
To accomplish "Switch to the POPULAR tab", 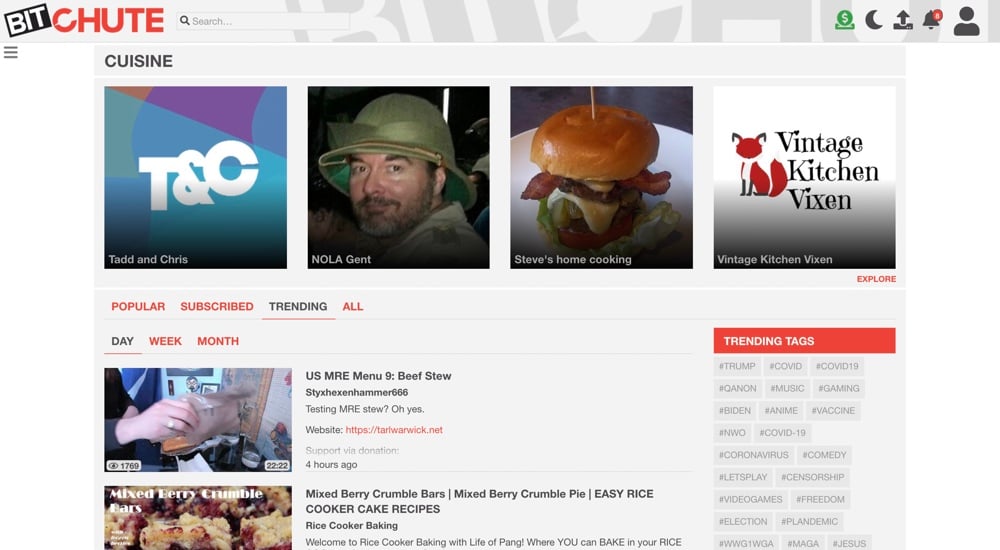I will (138, 306).
